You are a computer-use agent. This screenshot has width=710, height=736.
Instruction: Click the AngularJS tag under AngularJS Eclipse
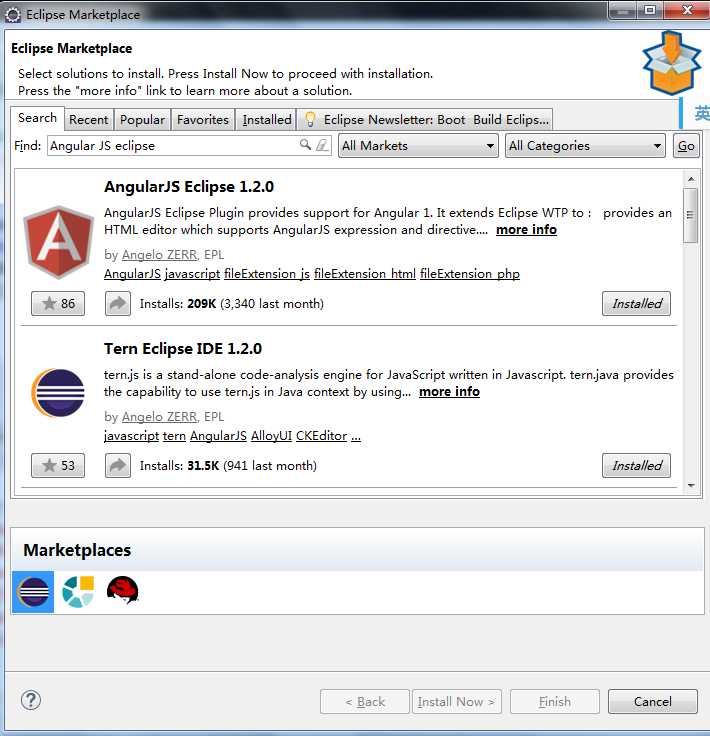click(132, 274)
